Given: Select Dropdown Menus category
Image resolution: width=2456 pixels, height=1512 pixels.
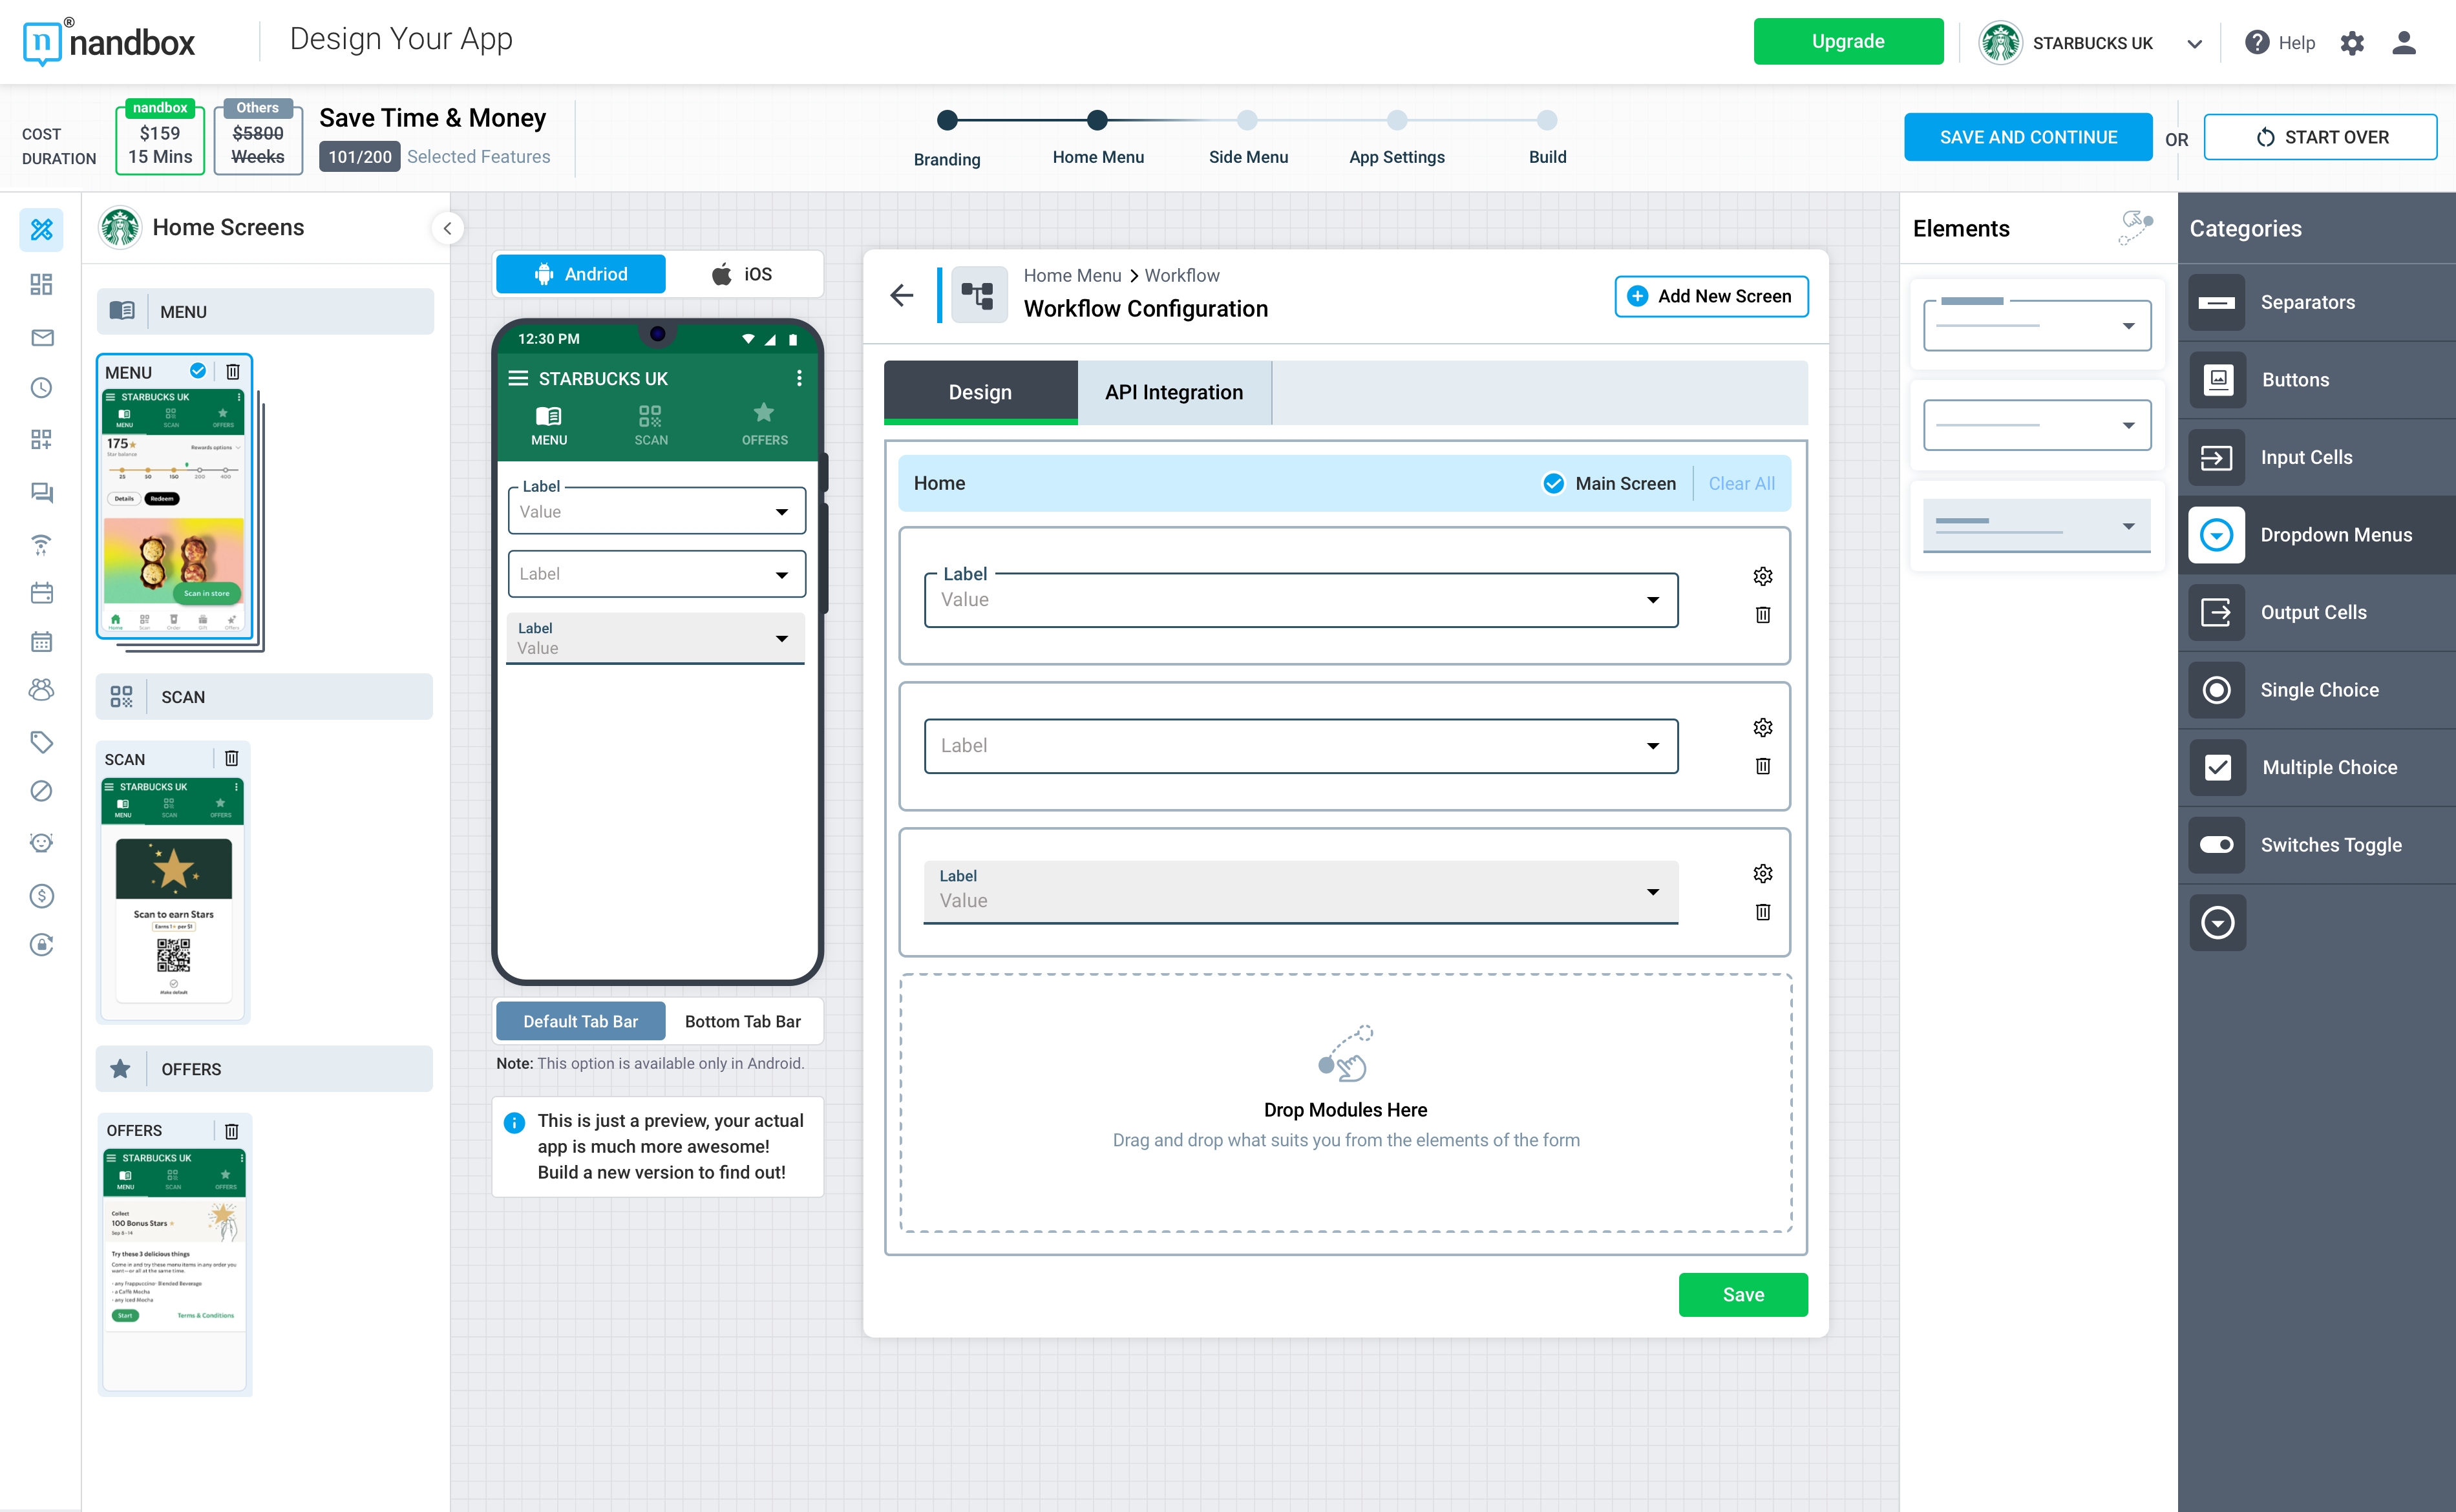Looking at the screenshot, I should (2317, 535).
